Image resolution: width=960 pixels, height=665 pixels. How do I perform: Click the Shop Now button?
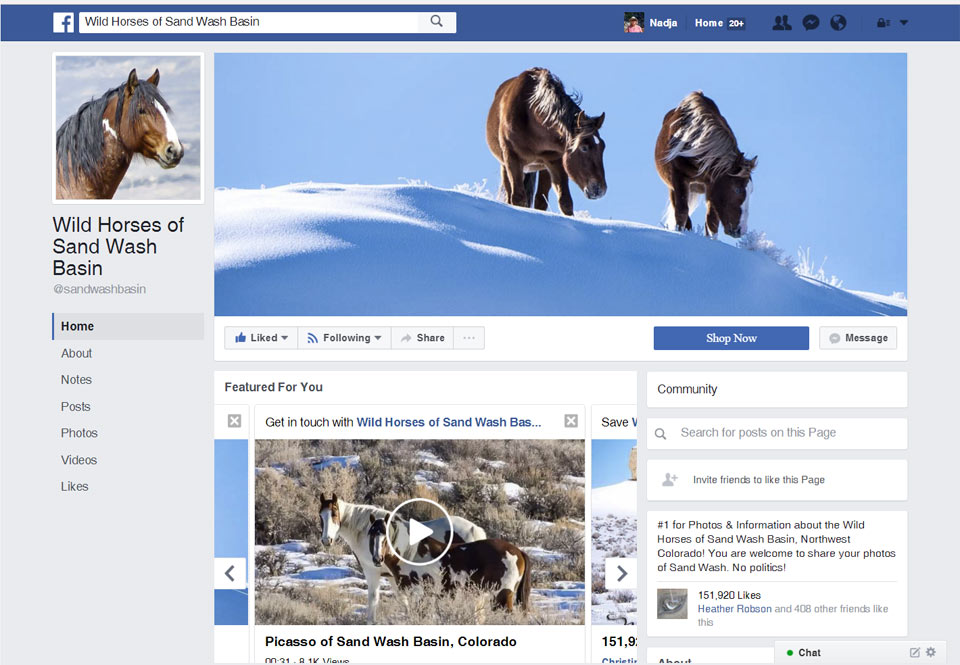coord(731,338)
